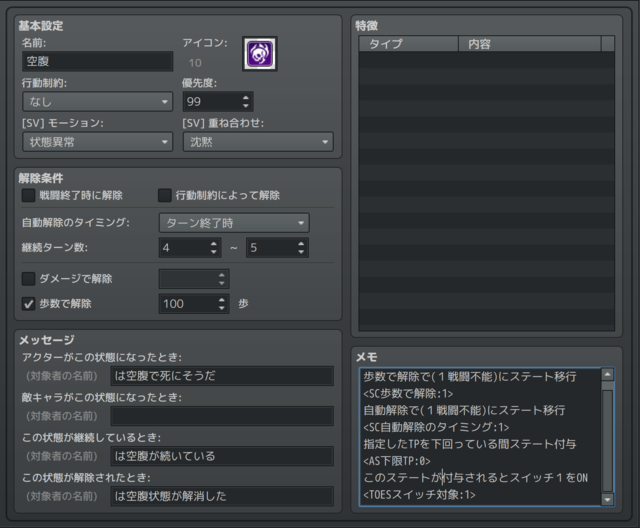The width and height of the screenshot is (640, 528).
Task: Decrease 優先度 value with down arrow
Action: 246,106
